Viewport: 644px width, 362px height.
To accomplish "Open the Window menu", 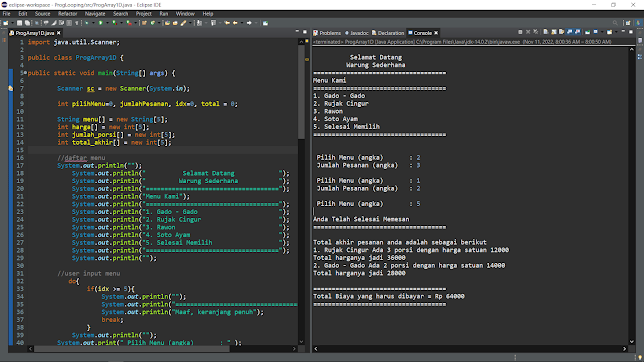I will (x=185, y=14).
